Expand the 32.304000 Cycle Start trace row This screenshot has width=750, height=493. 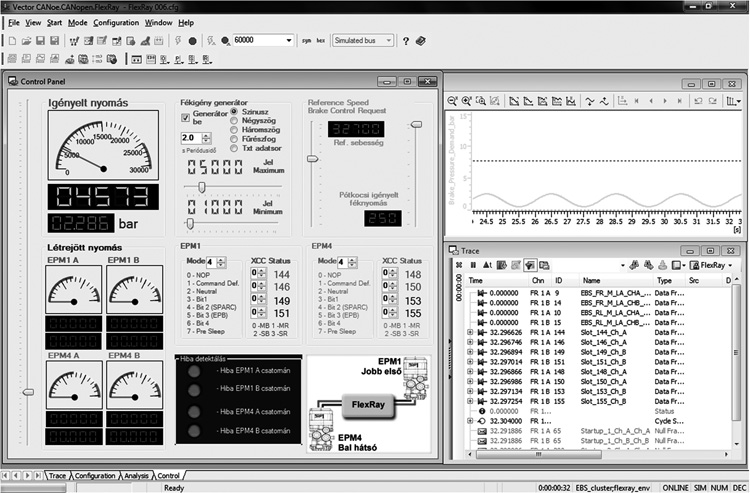click(x=470, y=420)
